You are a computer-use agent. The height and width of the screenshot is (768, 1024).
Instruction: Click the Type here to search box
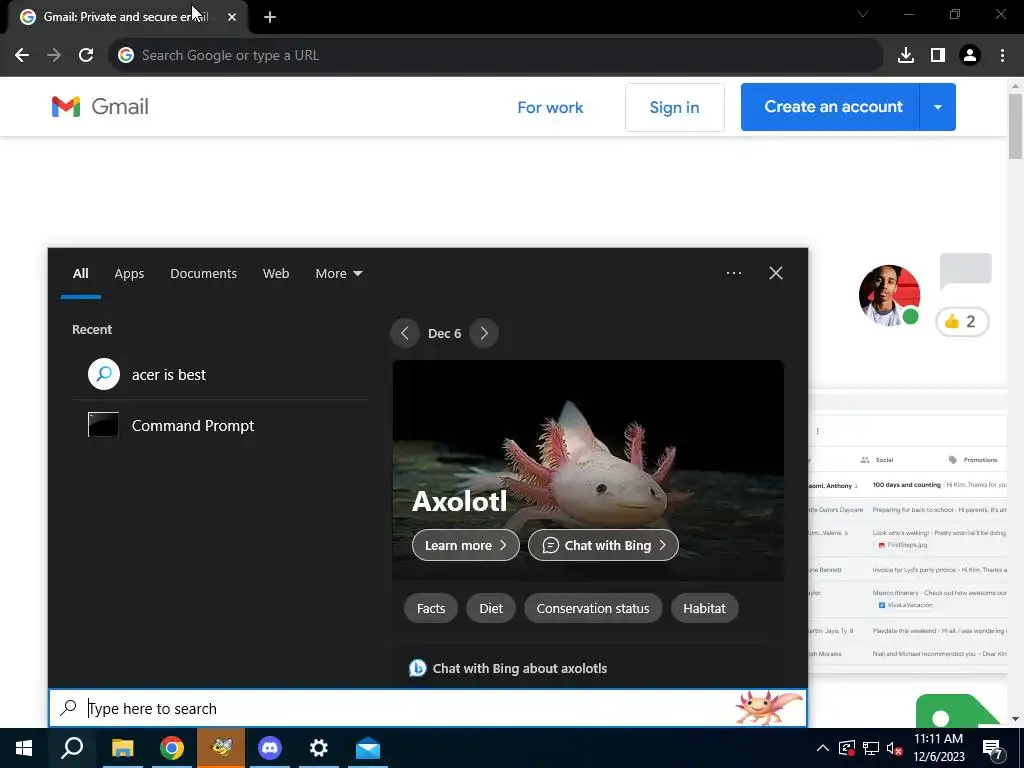[x=428, y=708]
